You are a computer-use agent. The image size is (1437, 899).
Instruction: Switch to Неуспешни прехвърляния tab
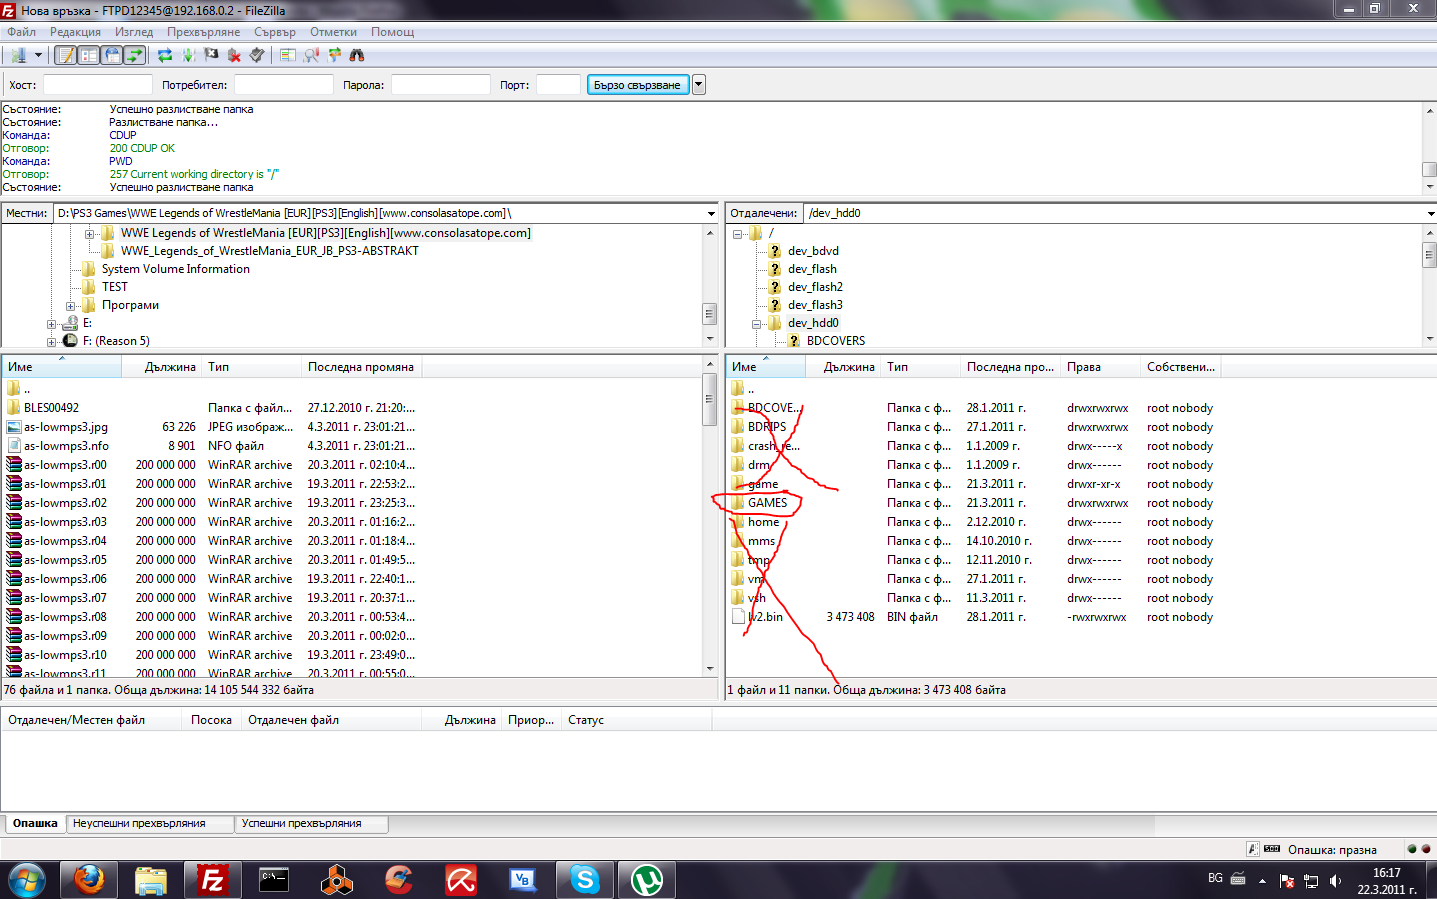tap(150, 824)
